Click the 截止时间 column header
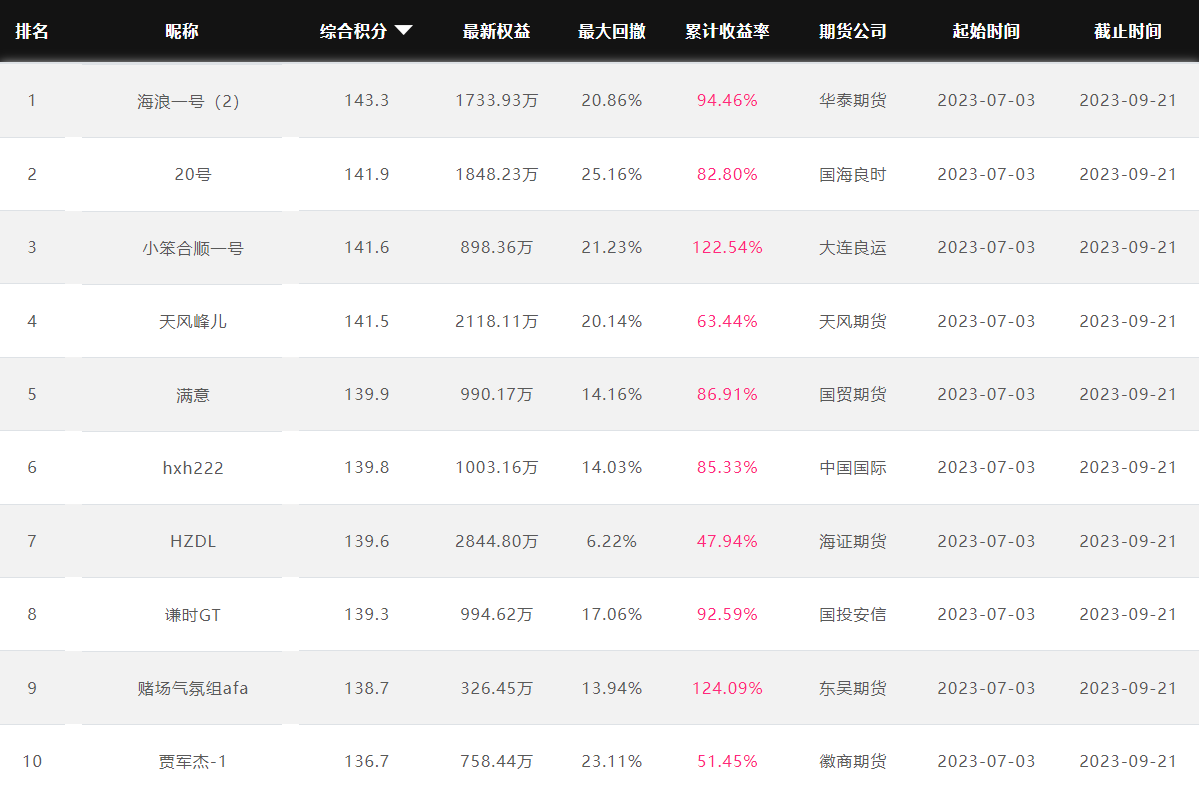 click(x=1128, y=31)
